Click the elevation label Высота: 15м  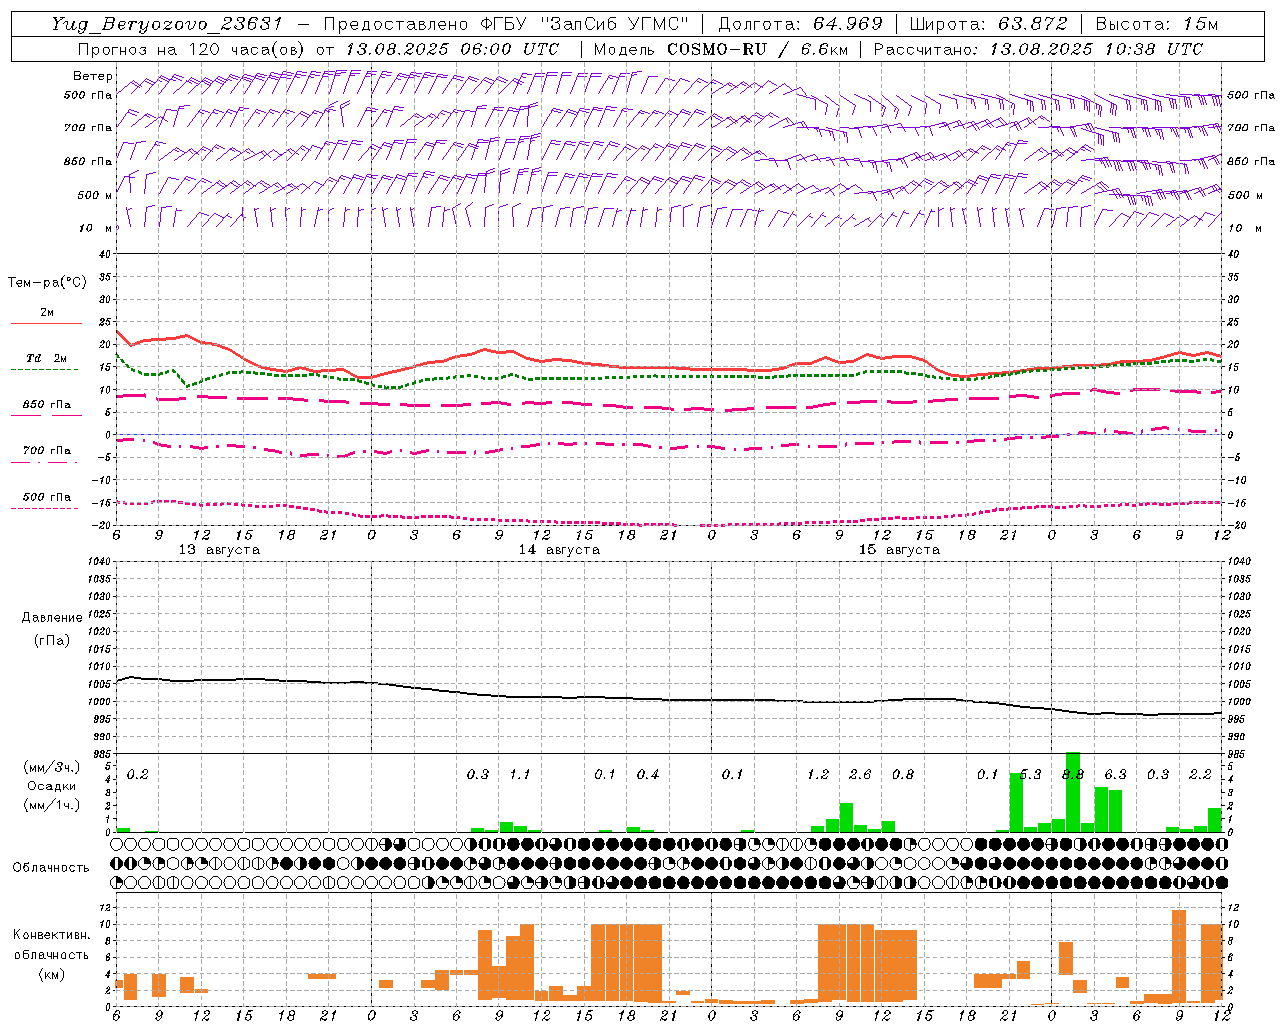[x=1156, y=24]
